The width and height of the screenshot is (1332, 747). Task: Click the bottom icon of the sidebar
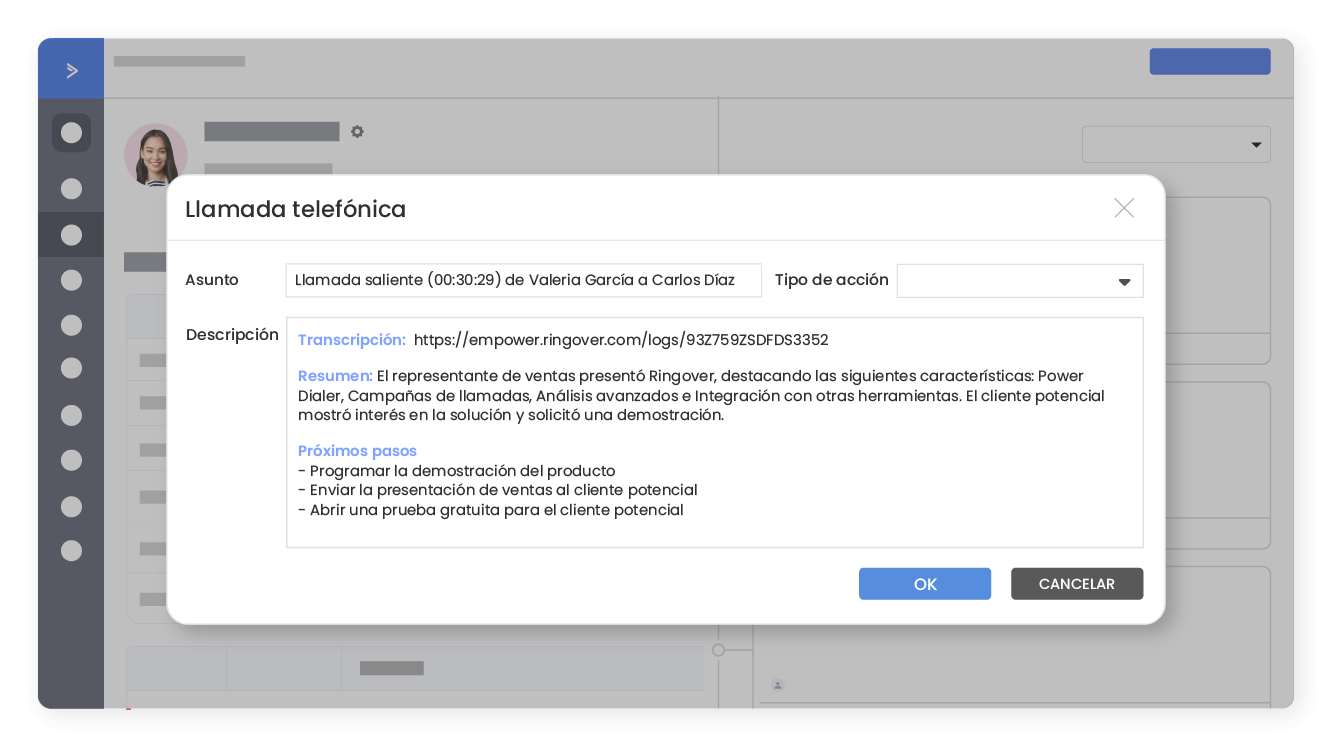(x=71, y=550)
